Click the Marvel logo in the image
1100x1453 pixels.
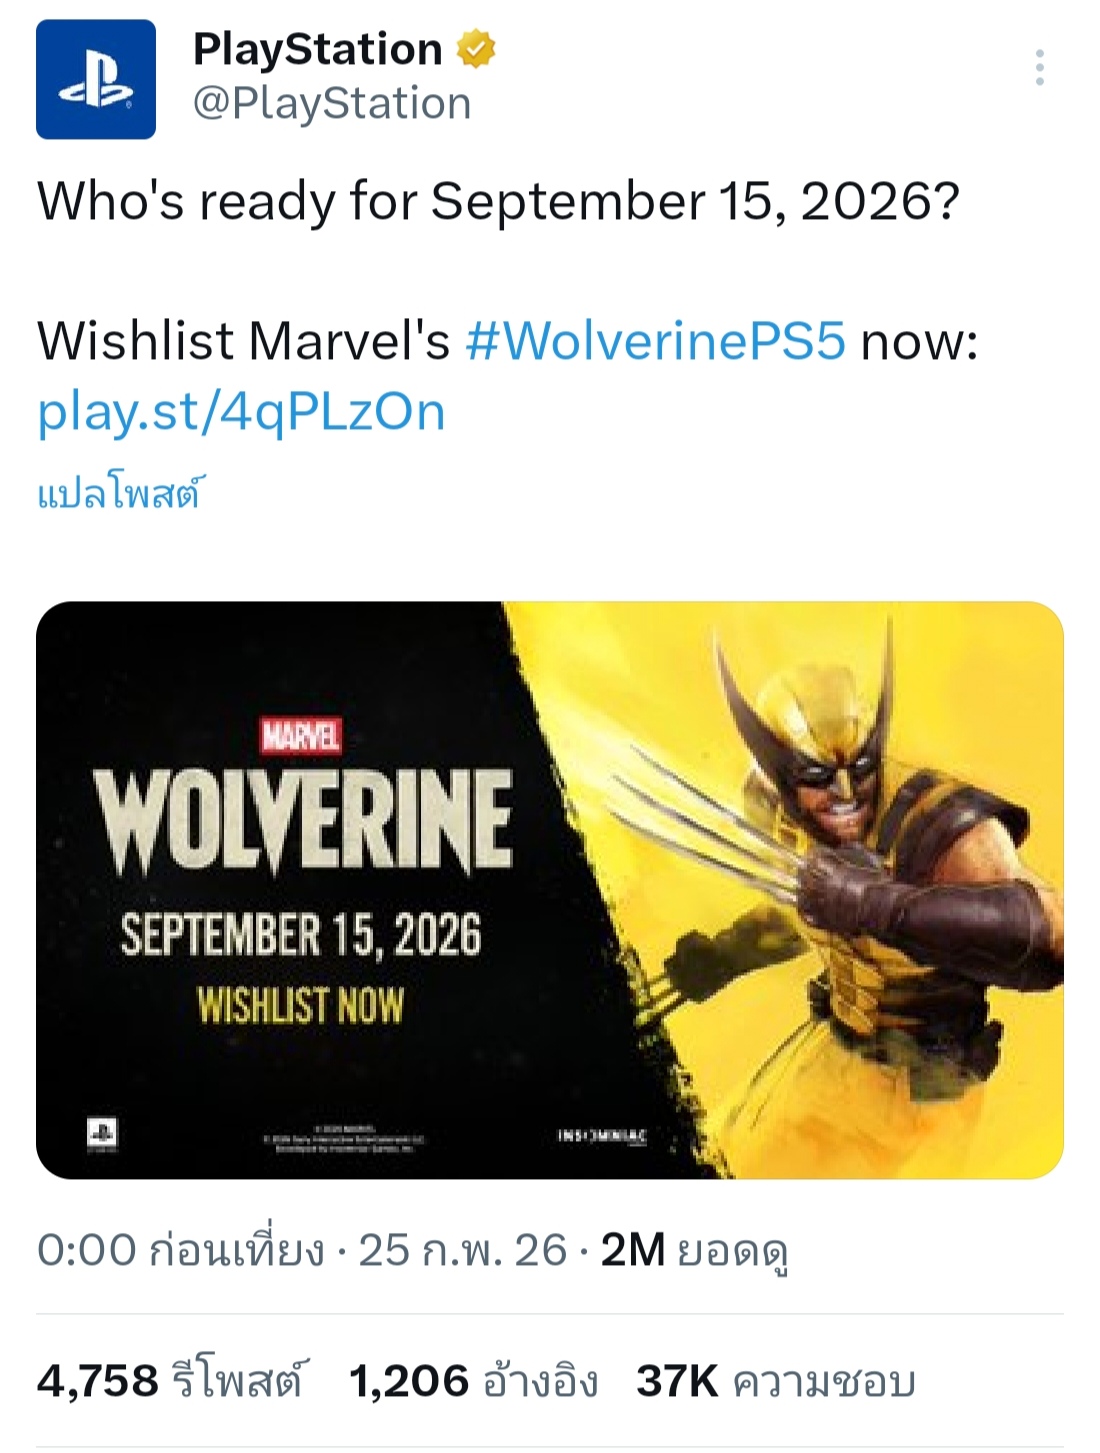(x=300, y=736)
